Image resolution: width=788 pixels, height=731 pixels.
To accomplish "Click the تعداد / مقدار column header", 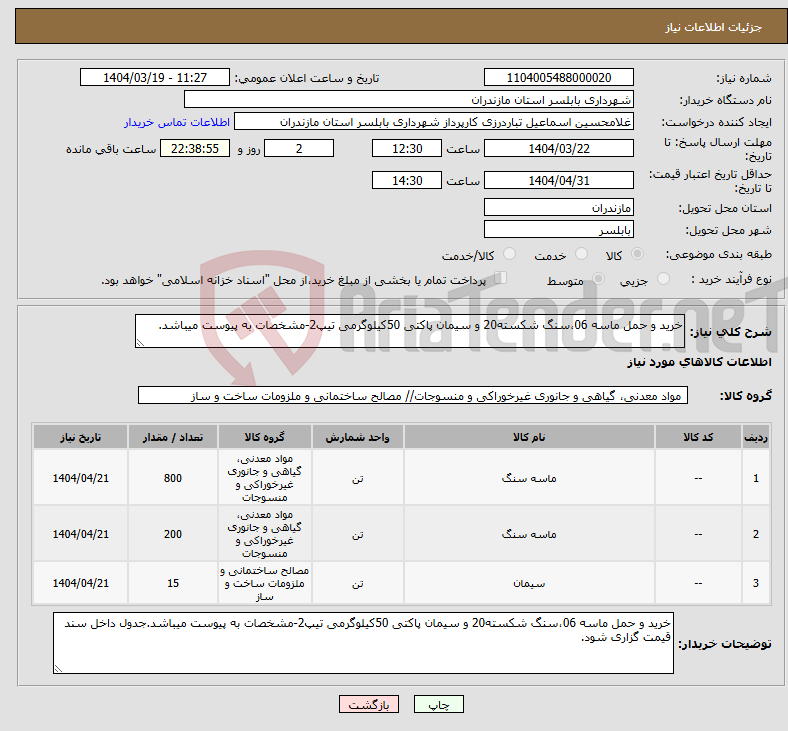I will click(x=173, y=437).
